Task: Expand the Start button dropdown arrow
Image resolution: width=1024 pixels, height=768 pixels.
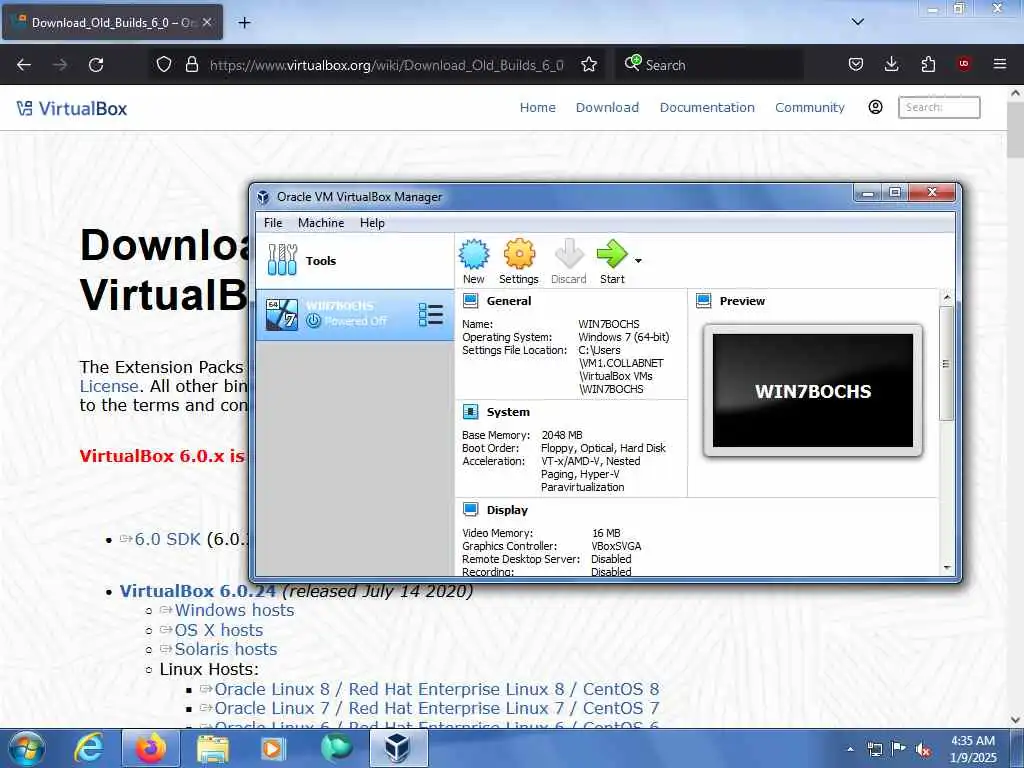Action: click(x=638, y=261)
